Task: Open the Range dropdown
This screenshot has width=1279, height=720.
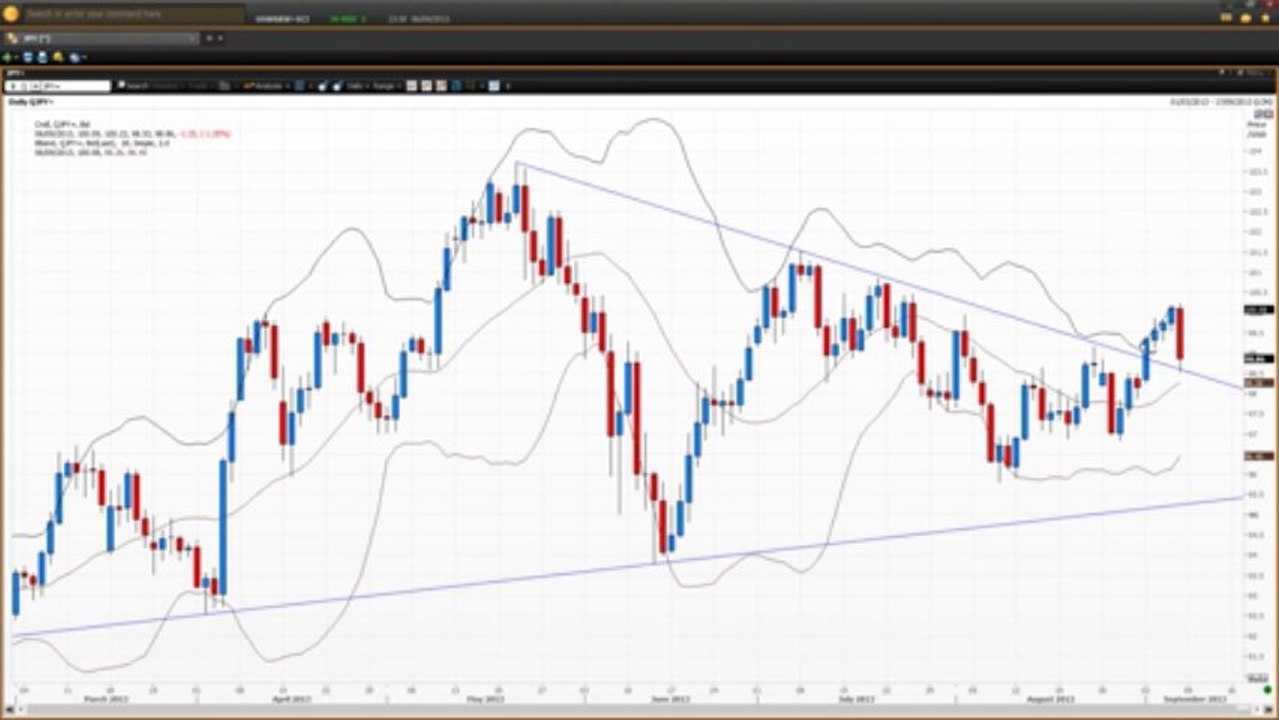Action: pos(386,86)
